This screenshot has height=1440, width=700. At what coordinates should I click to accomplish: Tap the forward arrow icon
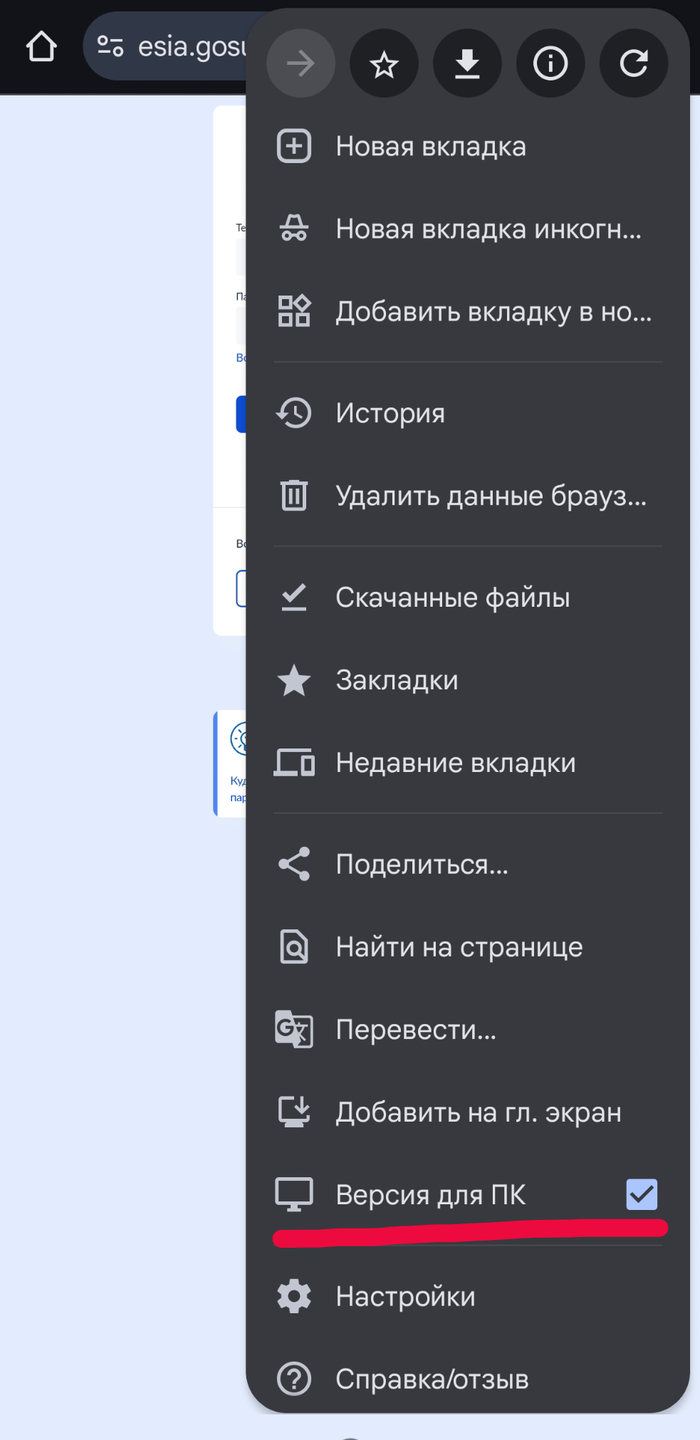[x=300, y=64]
